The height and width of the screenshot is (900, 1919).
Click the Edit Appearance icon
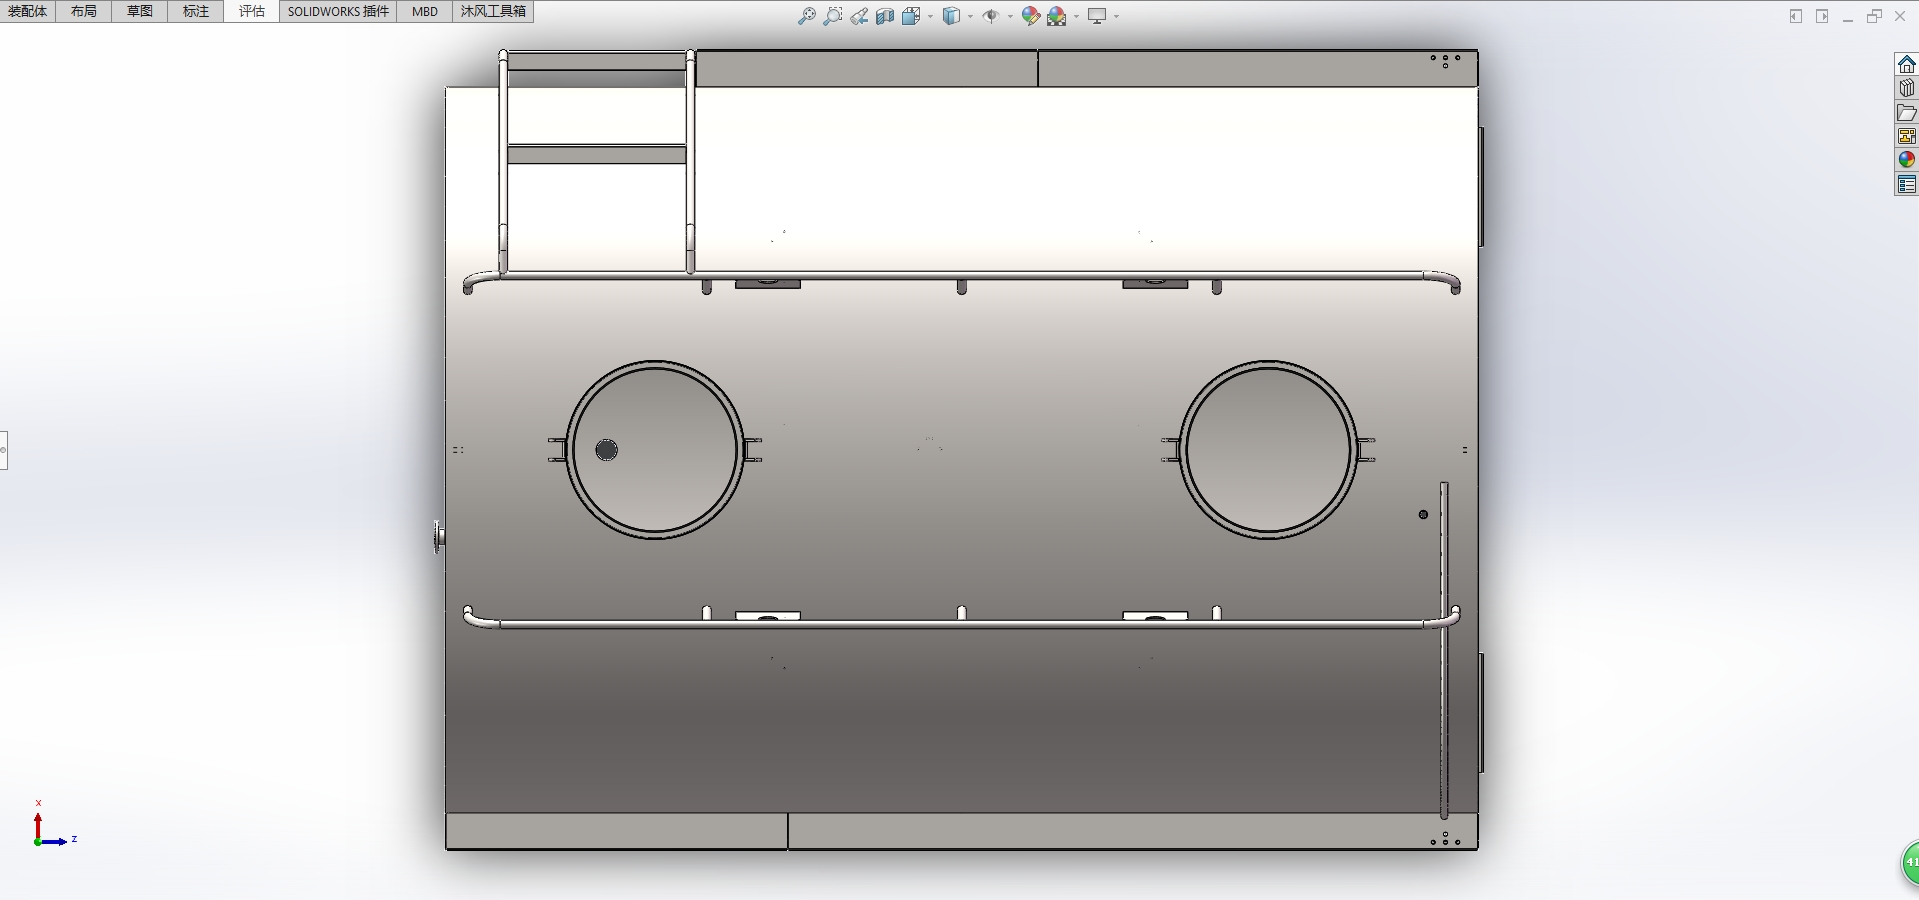tap(1031, 16)
